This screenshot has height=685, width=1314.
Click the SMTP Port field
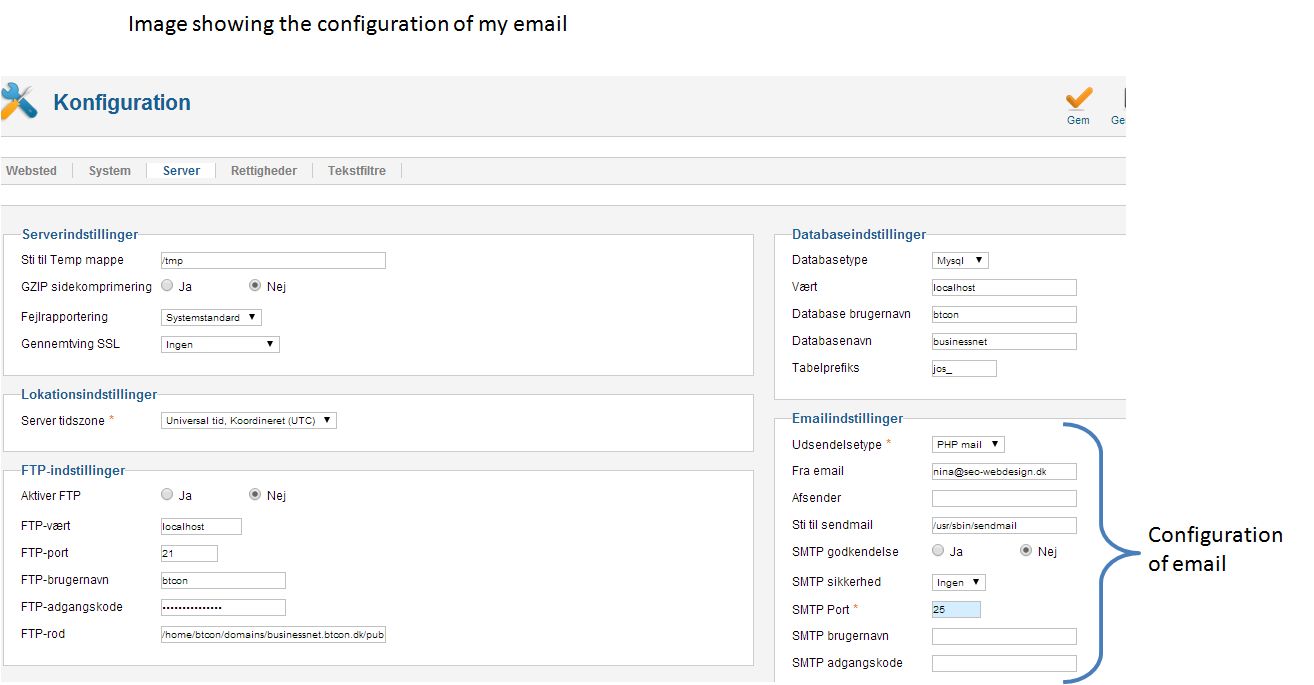click(x=956, y=609)
